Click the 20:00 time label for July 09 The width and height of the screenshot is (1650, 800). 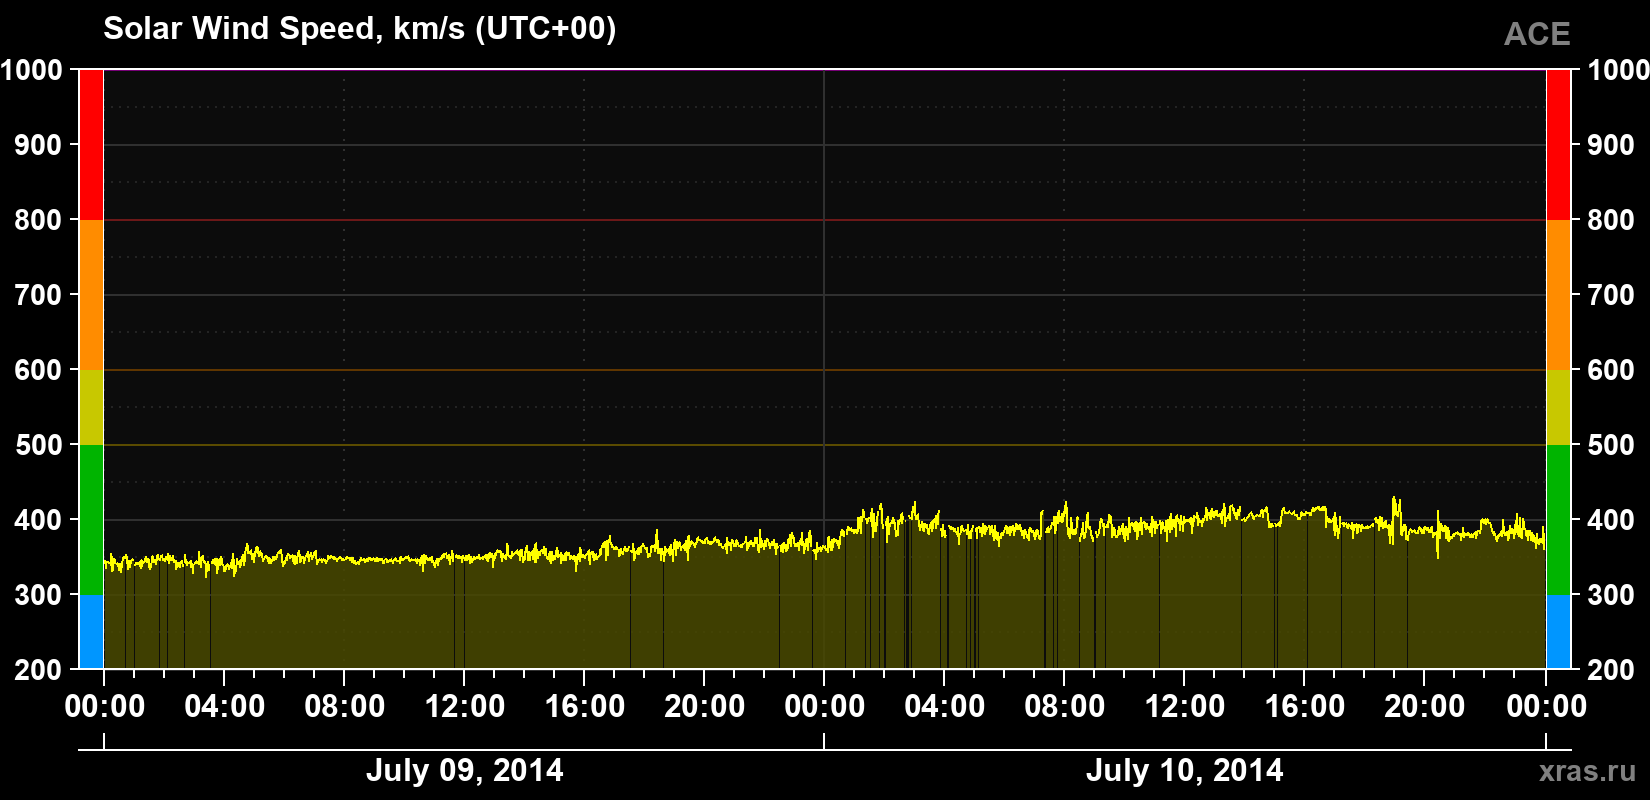[x=704, y=707]
